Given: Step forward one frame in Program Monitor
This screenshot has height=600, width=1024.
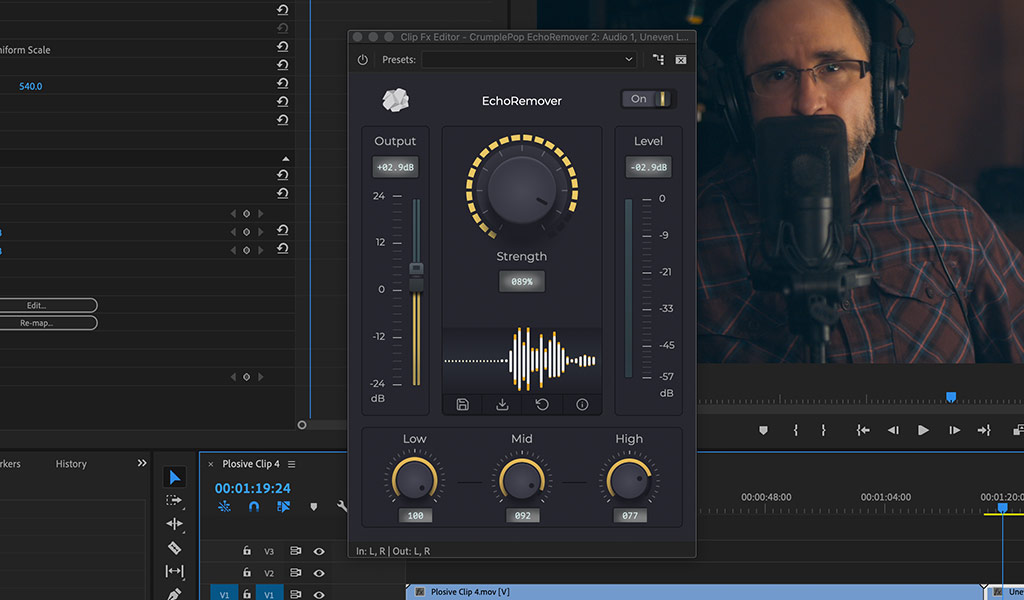Looking at the screenshot, I should (954, 430).
